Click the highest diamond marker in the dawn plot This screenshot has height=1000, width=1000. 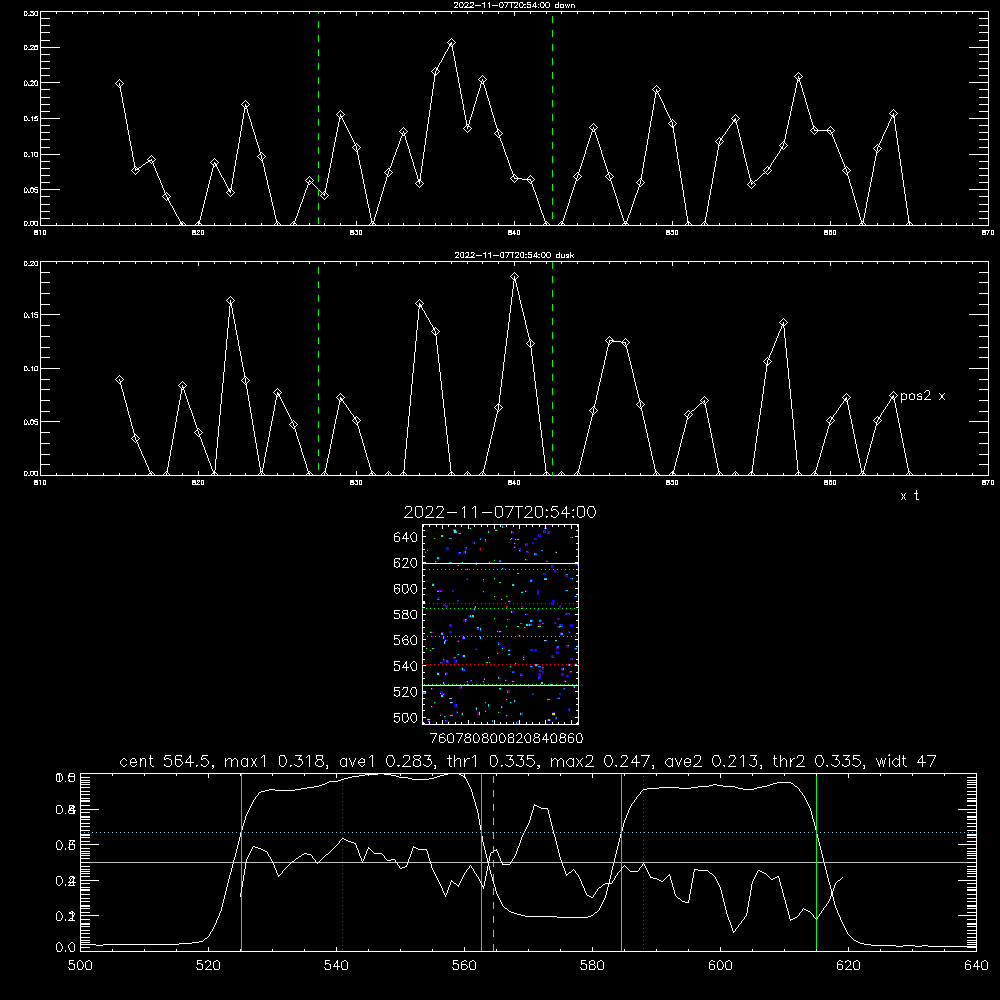[452, 43]
